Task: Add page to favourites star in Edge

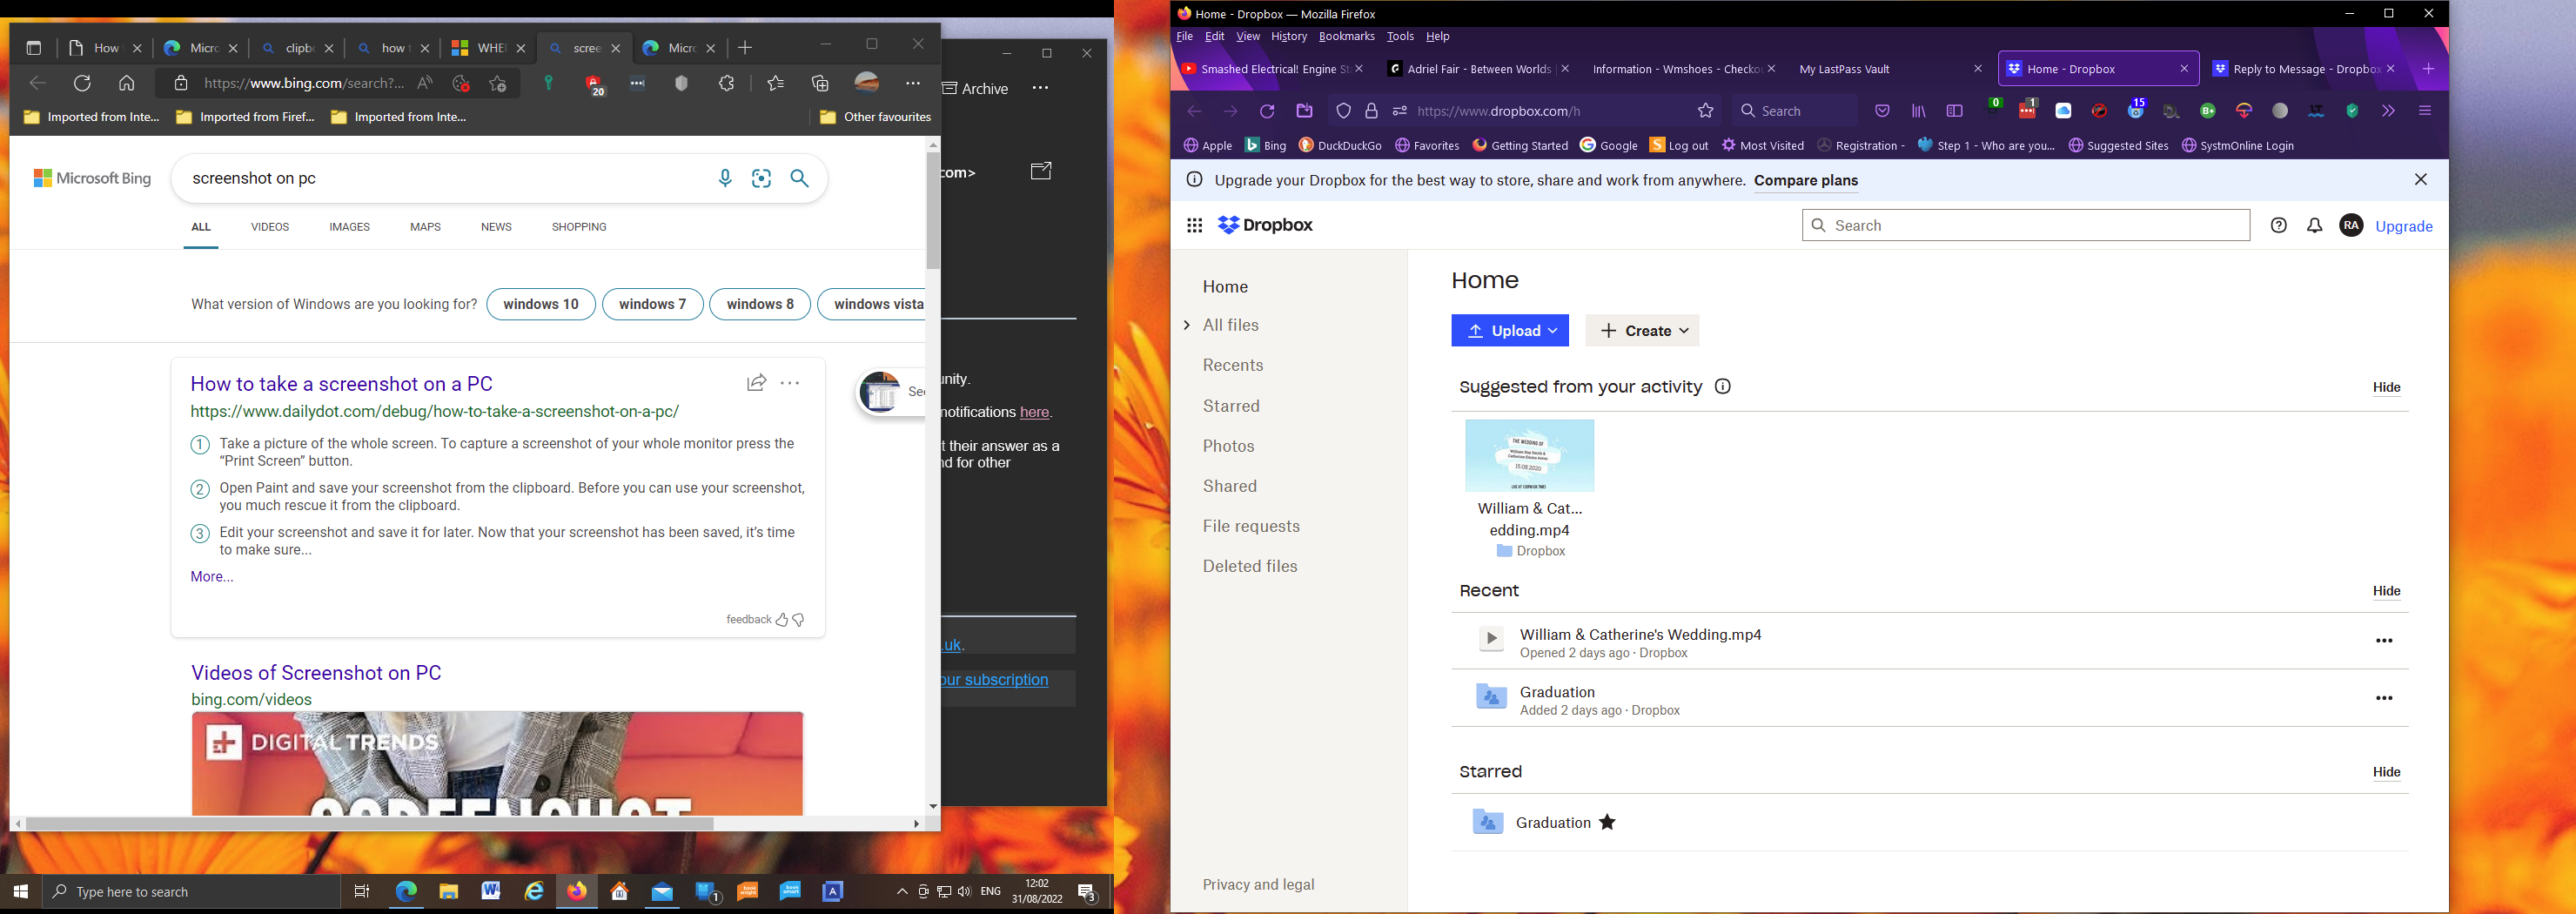Action: [498, 84]
